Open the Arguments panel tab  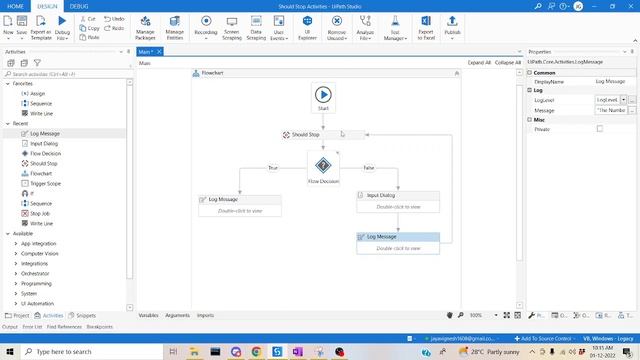tap(177, 315)
